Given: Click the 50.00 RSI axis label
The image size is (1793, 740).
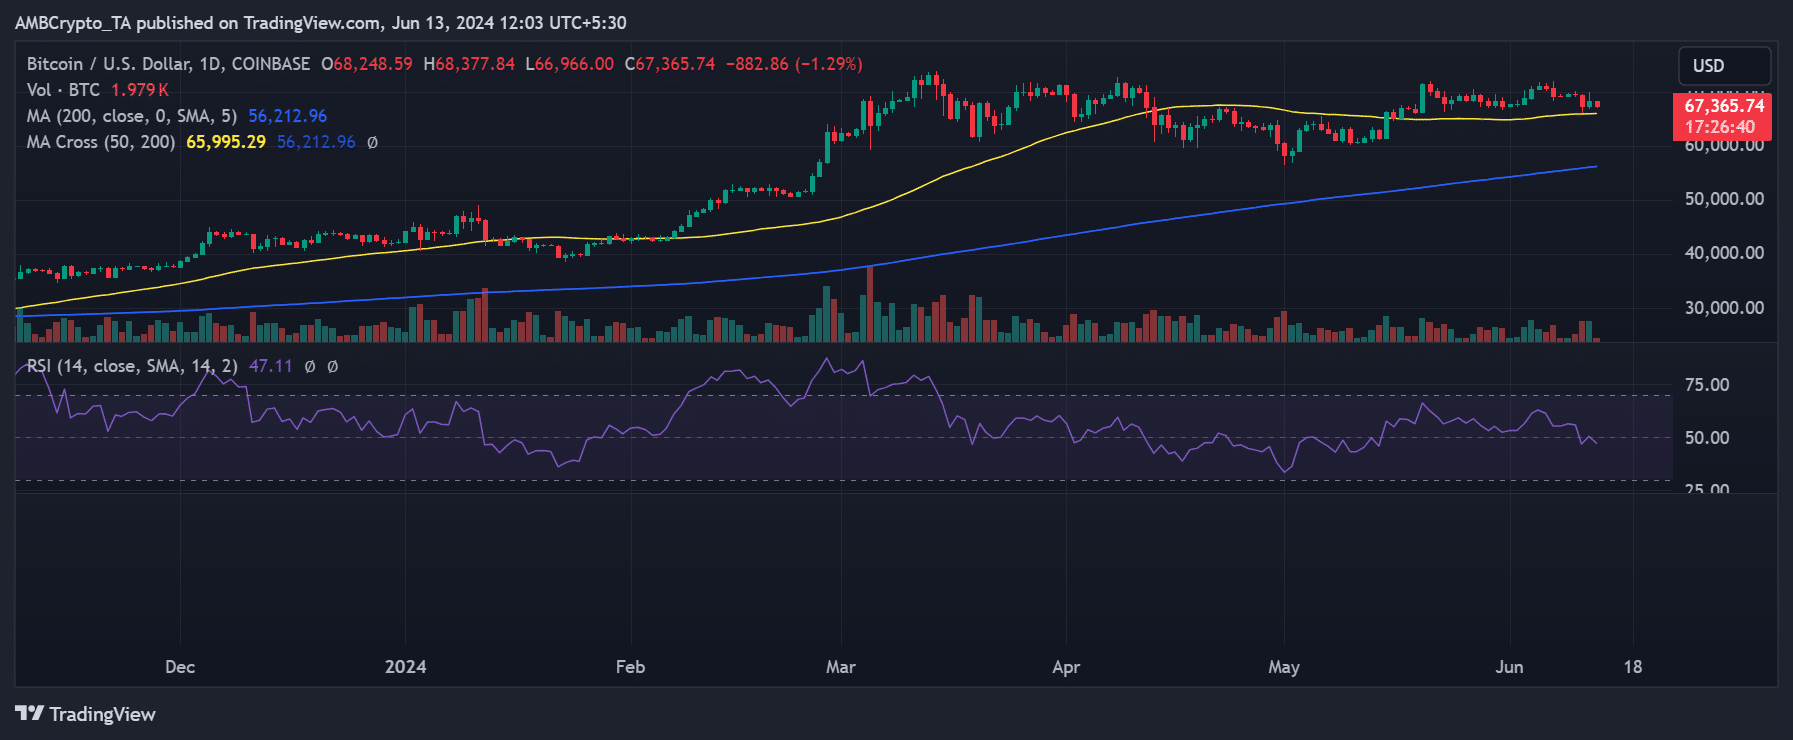Looking at the screenshot, I should pyautogui.click(x=1707, y=438).
